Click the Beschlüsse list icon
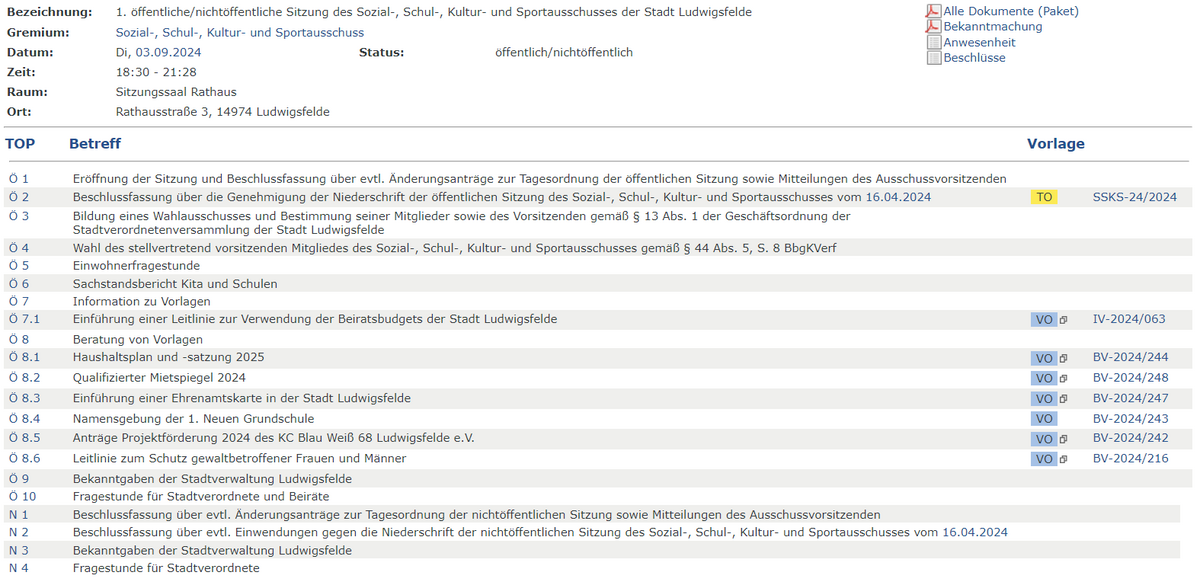Viewport: 1200px width, 585px height. pos(934,58)
